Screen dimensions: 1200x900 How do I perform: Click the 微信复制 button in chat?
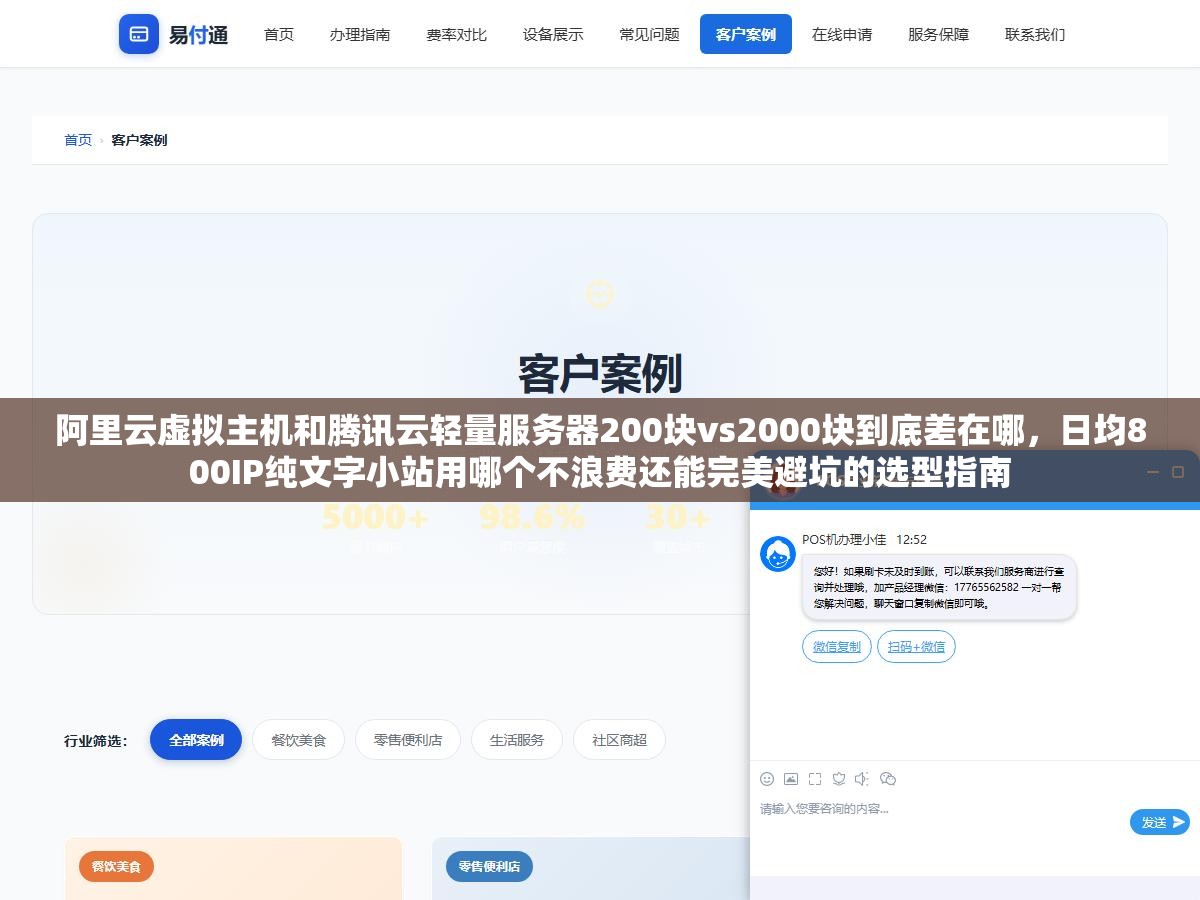pyautogui.click(x=837, y=647)
